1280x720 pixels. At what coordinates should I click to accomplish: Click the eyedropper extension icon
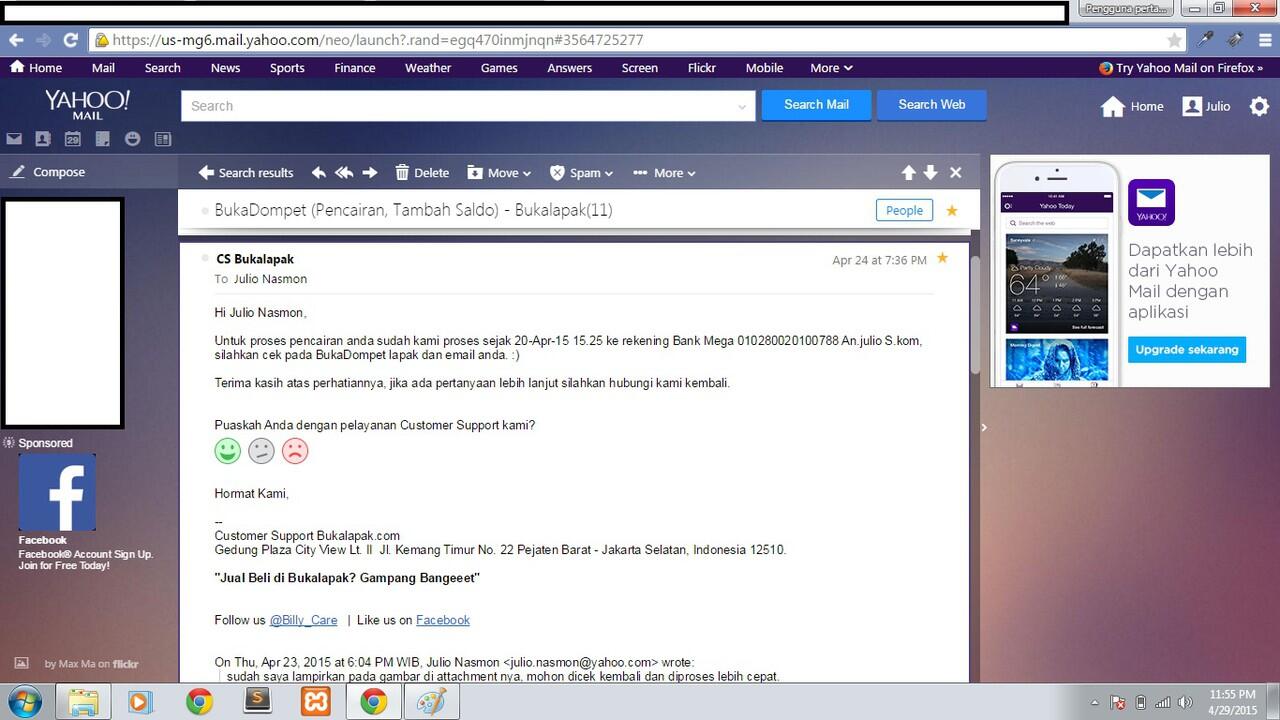[1207, 40]
